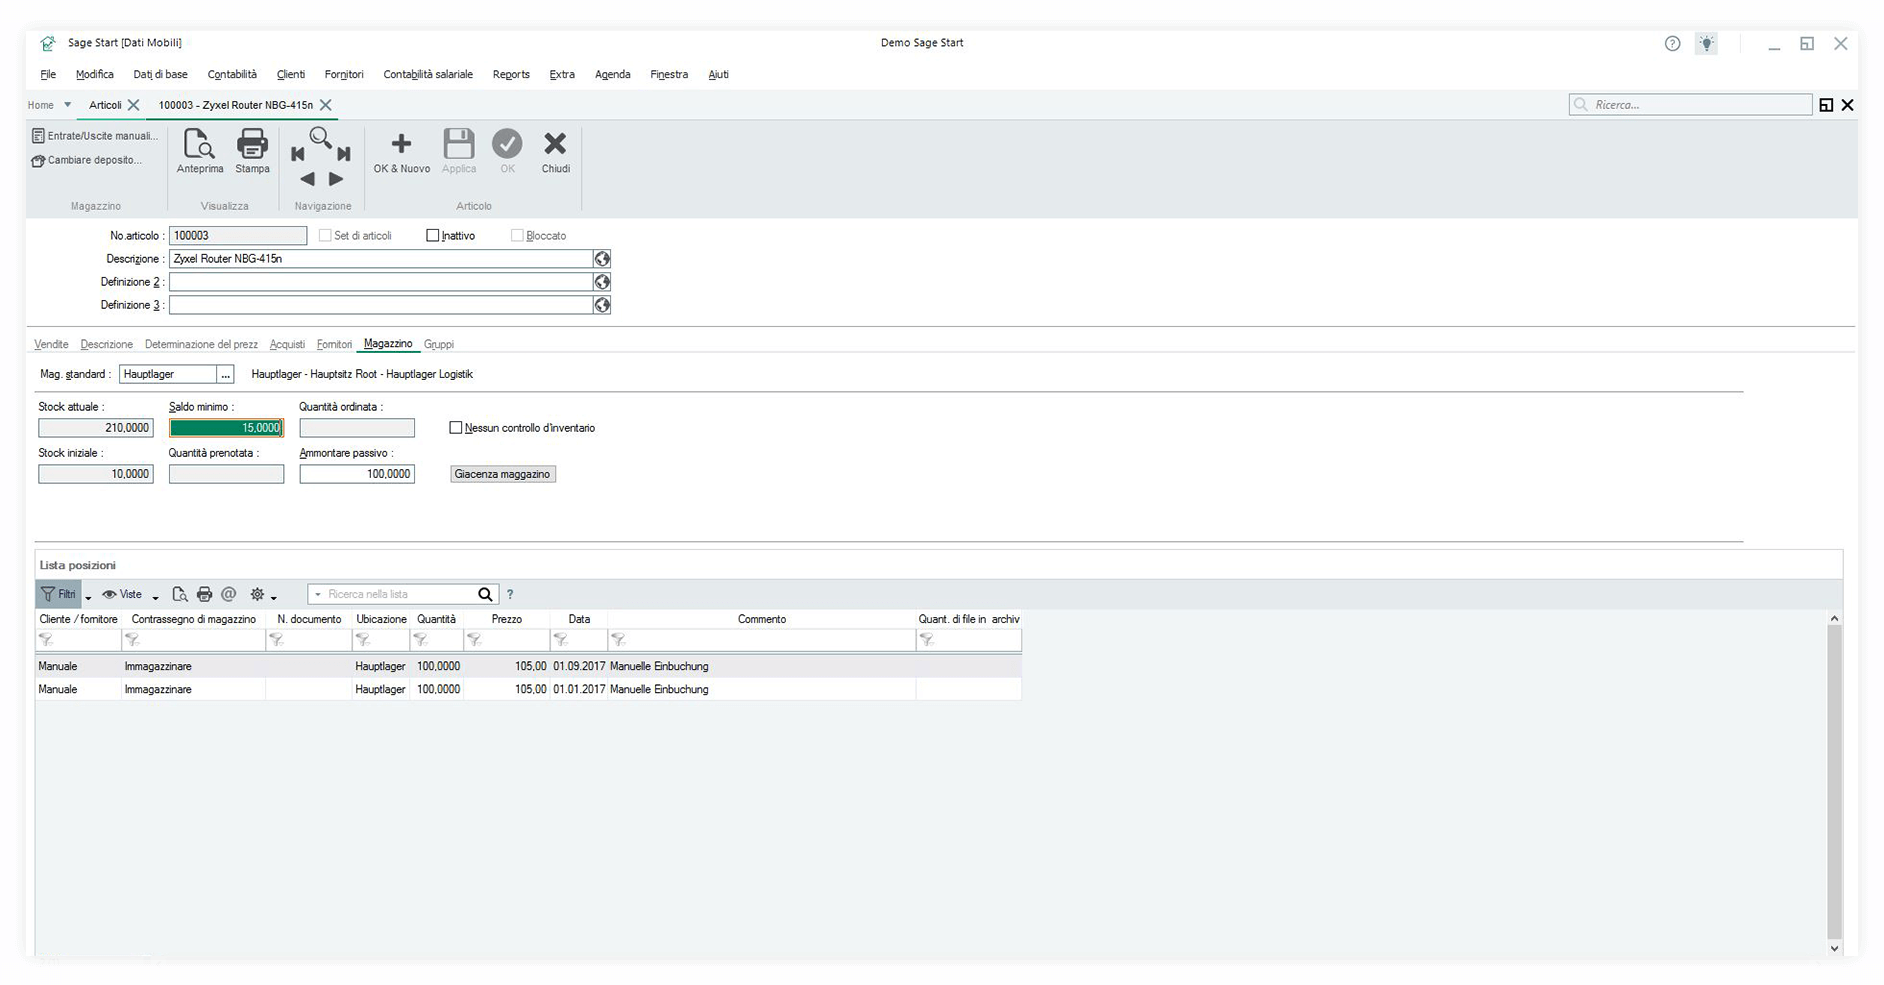Toggle the Inattivo checkbox
This screenshot has height=985, width=1884.
coord(433,236)
